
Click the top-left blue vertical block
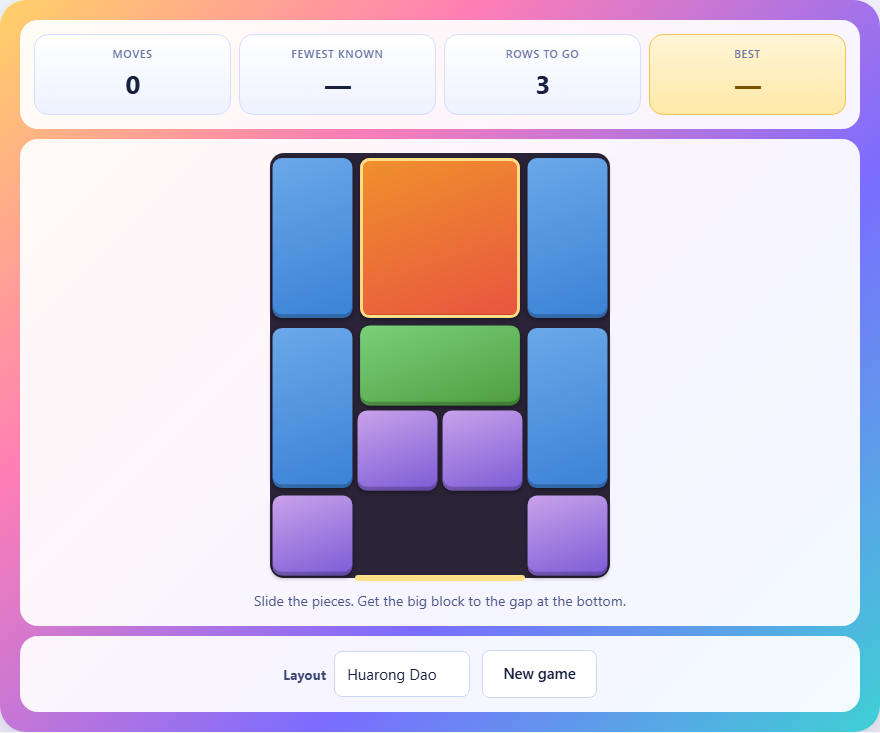313,238
